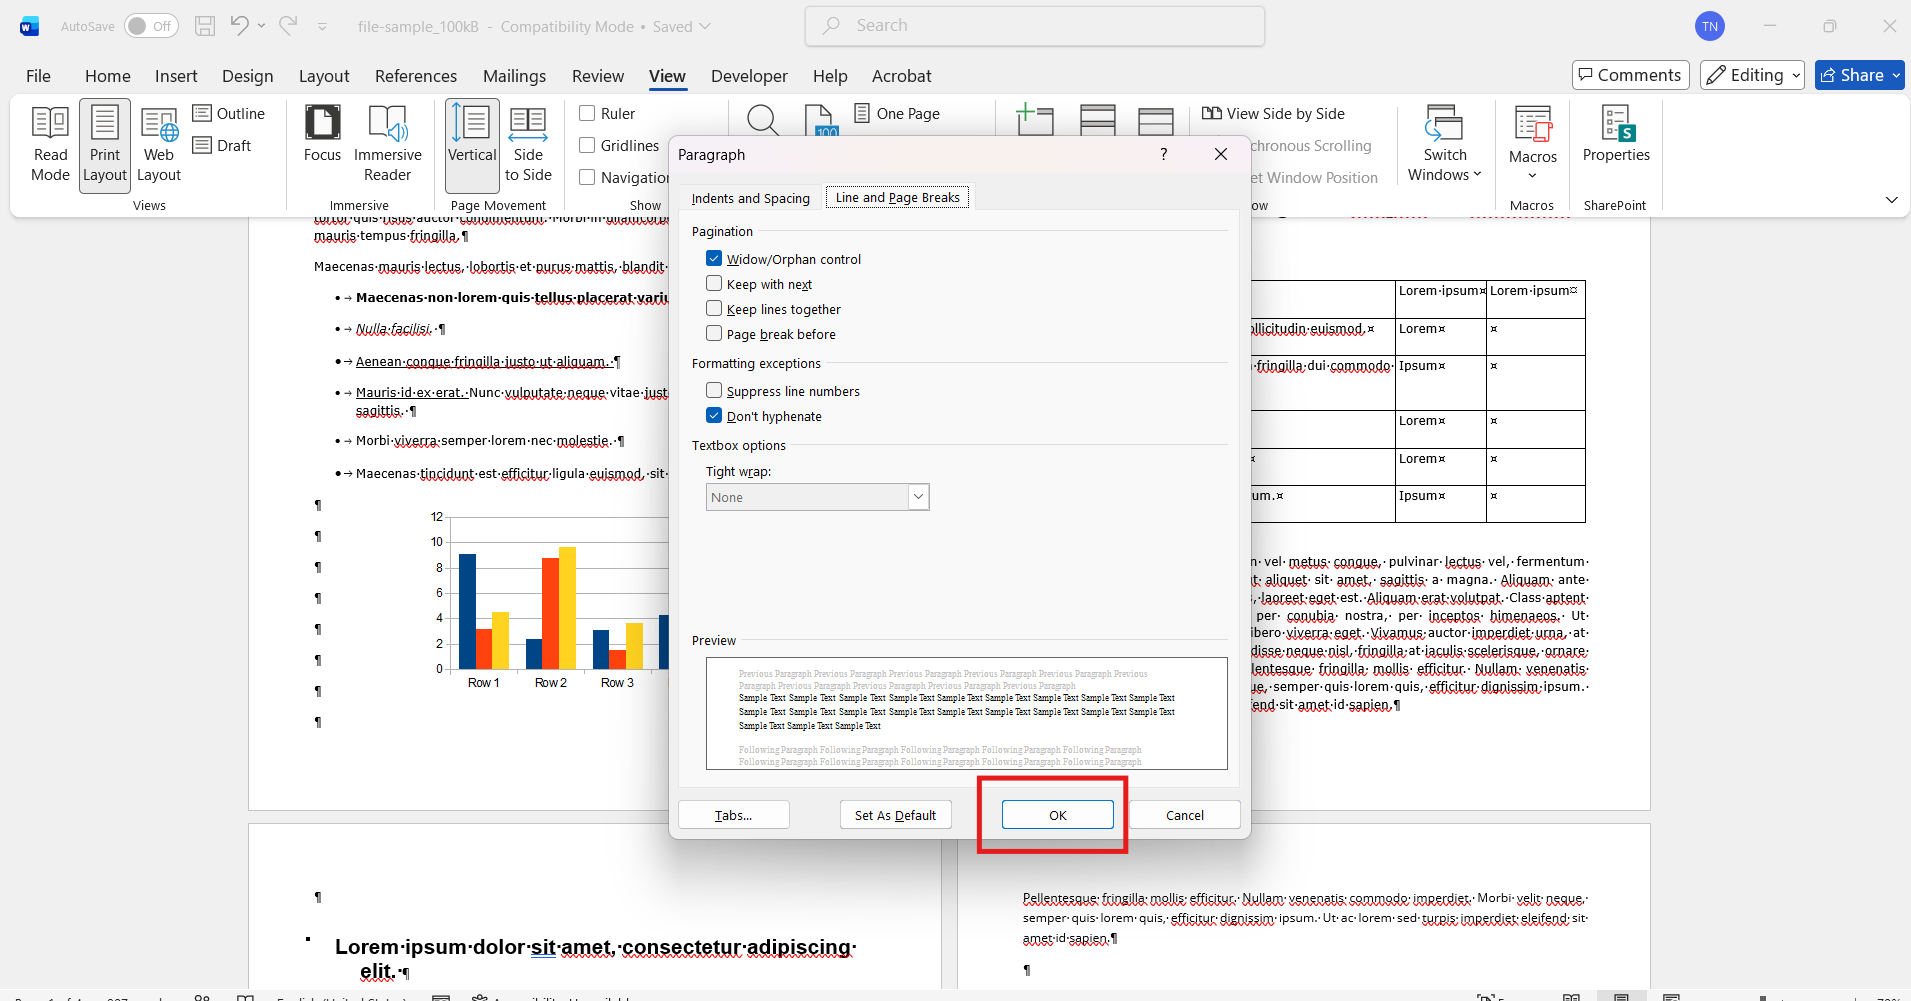Cancel the Paragraph dialog
The width and height of the screenshot is (1911, 1001).
coord(1185,815)
